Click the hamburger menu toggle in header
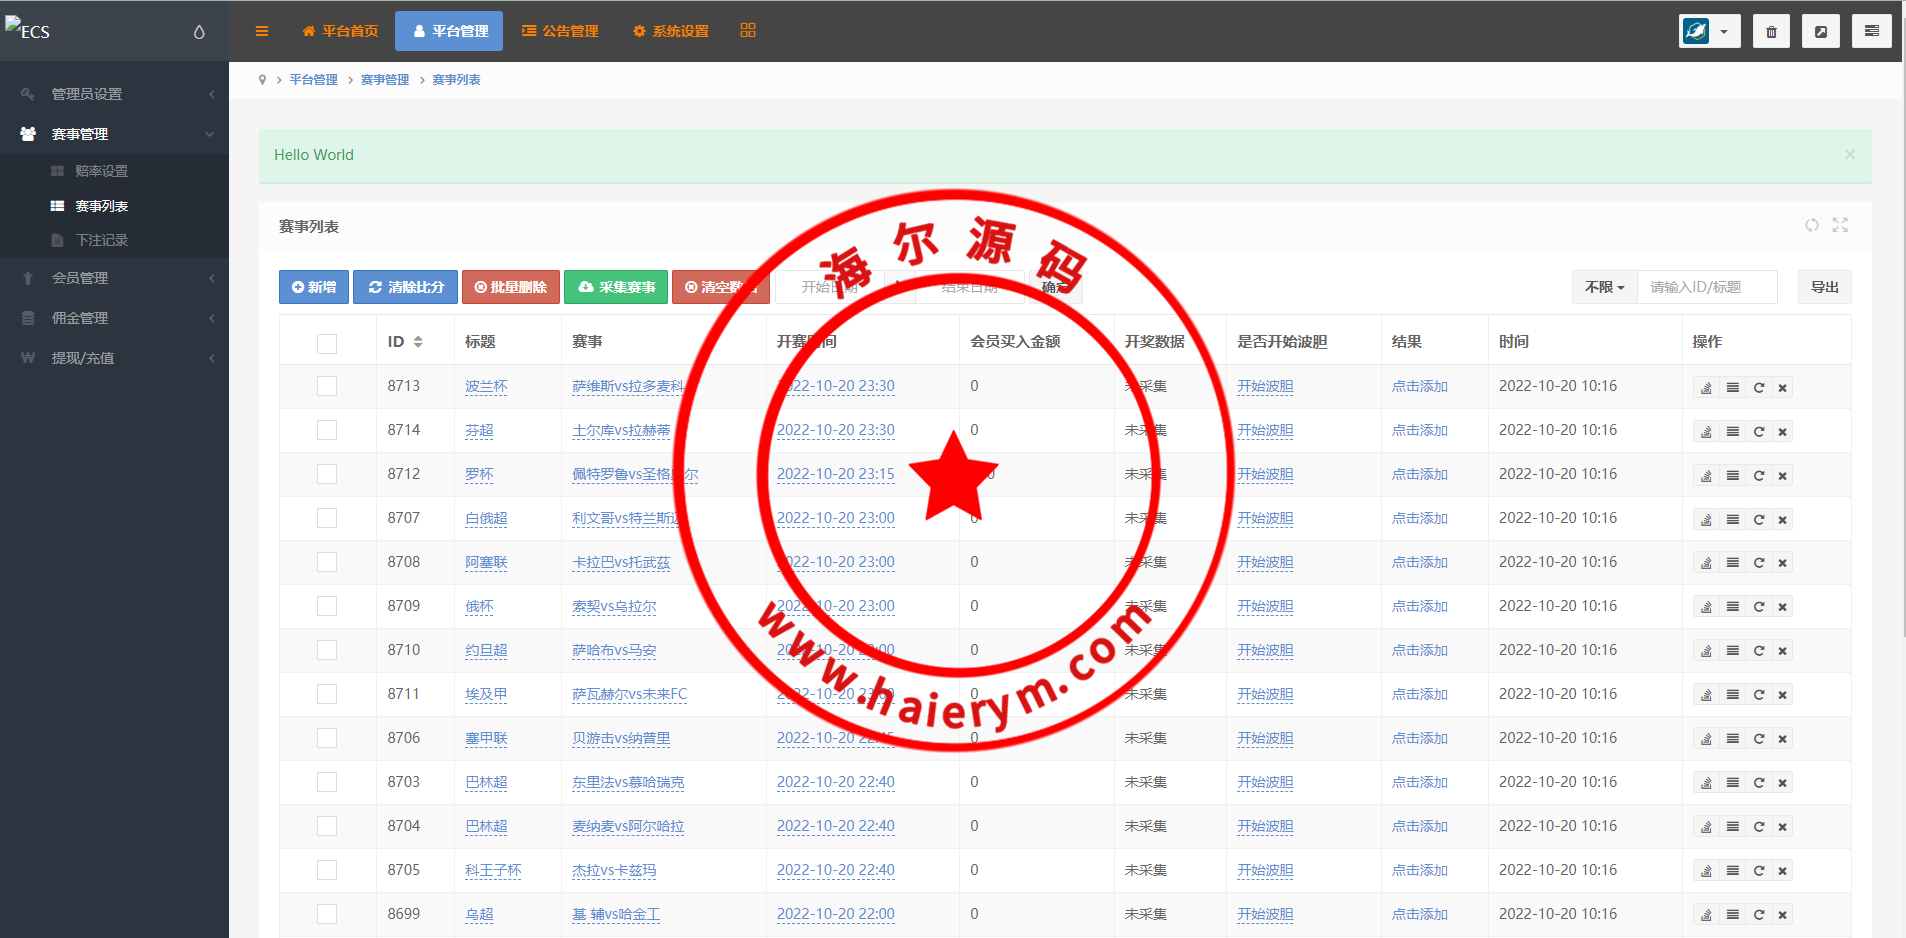The height and width of the screenshot is (938, 1906). click(262, 32)
